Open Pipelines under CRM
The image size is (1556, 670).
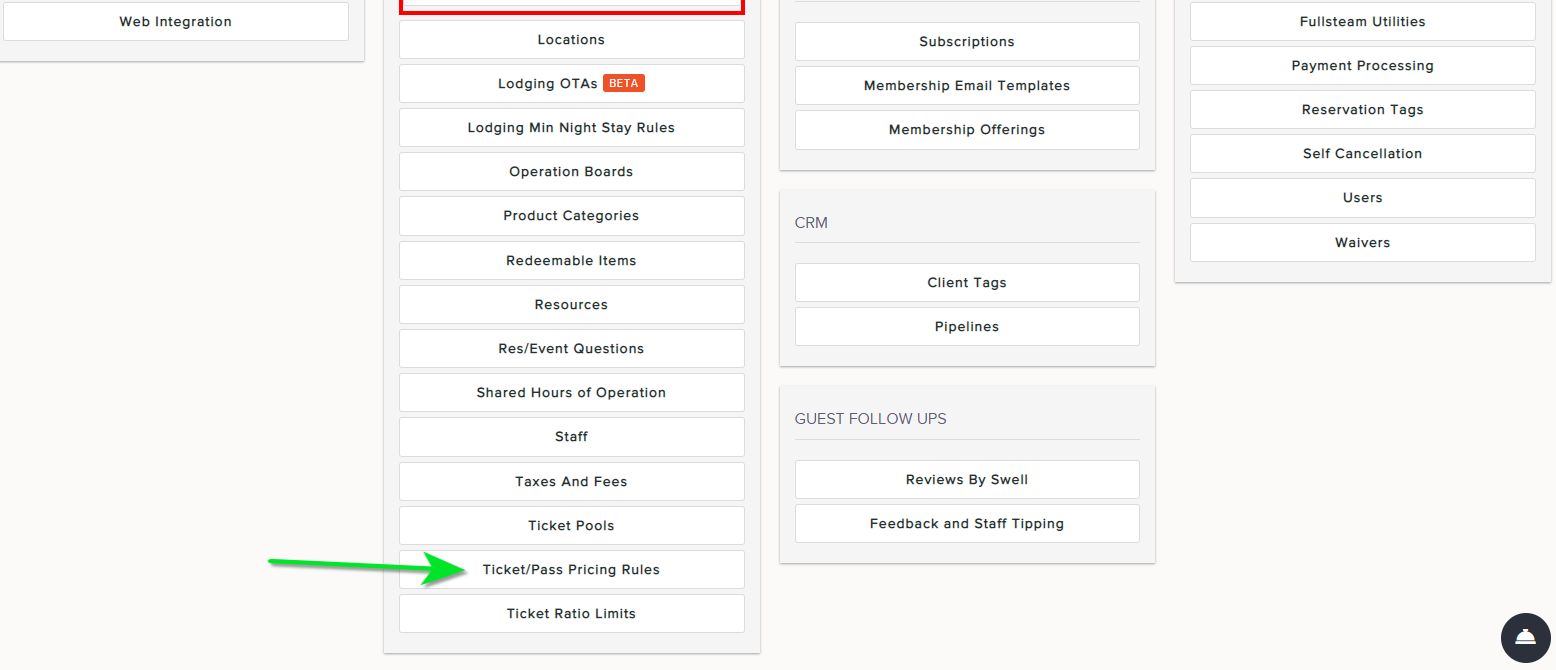[x=967, y=326]
